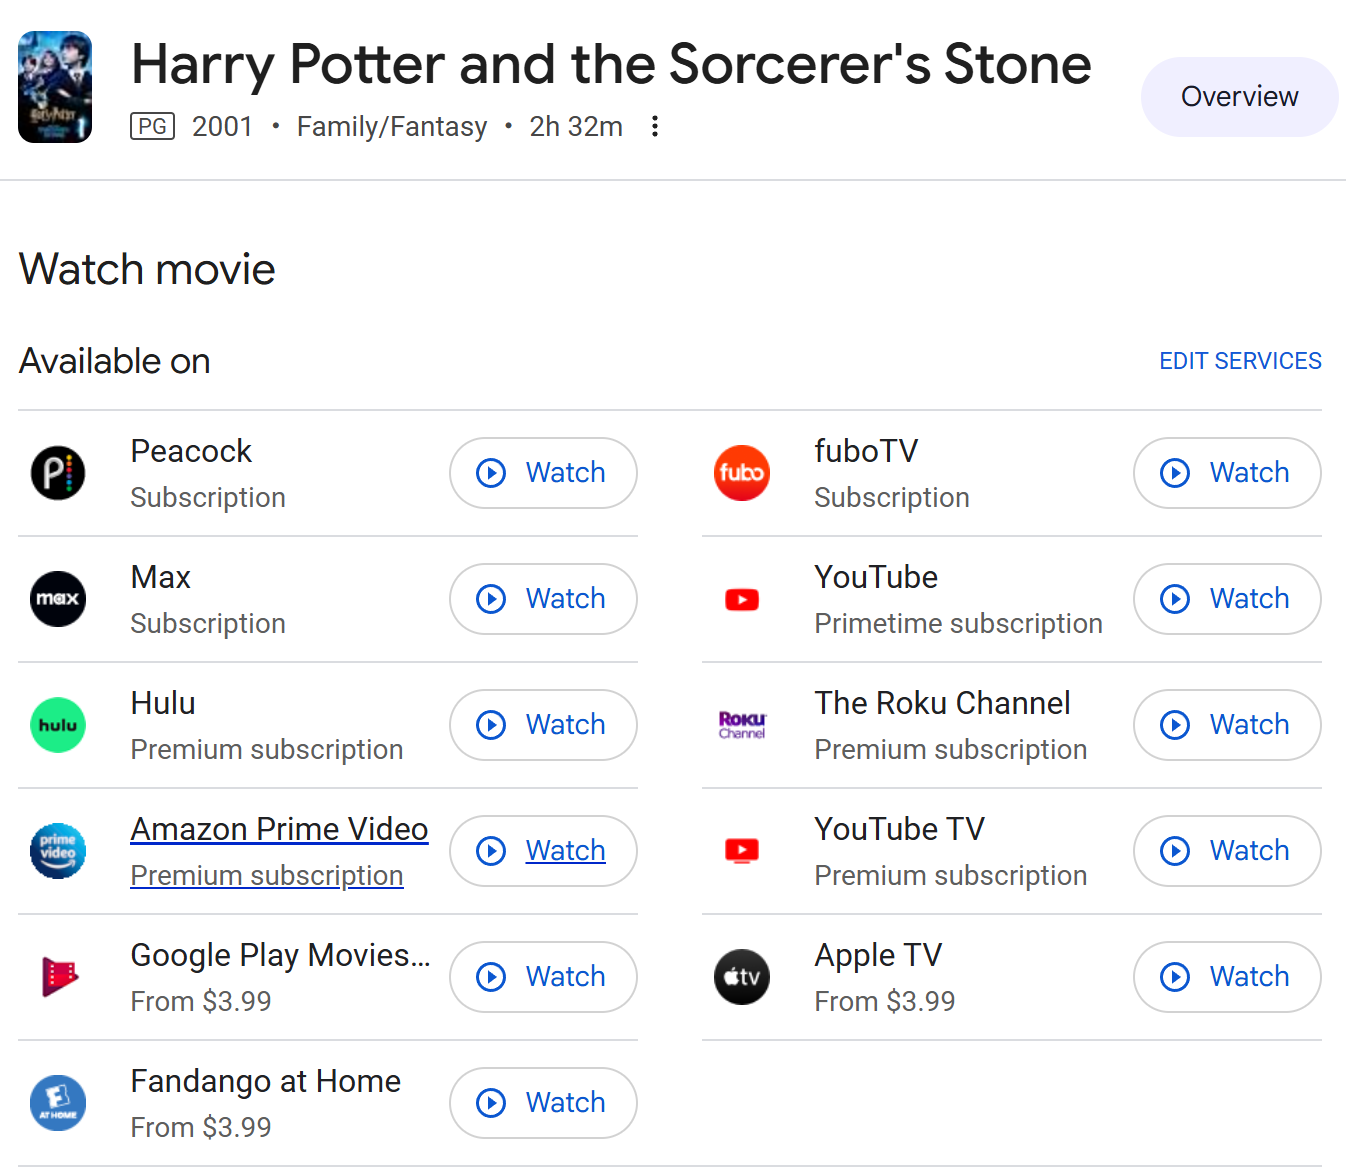Watch the movie on fuboTV
This screenshot has height=1176, width=1346.
(x=1227, y=473)
